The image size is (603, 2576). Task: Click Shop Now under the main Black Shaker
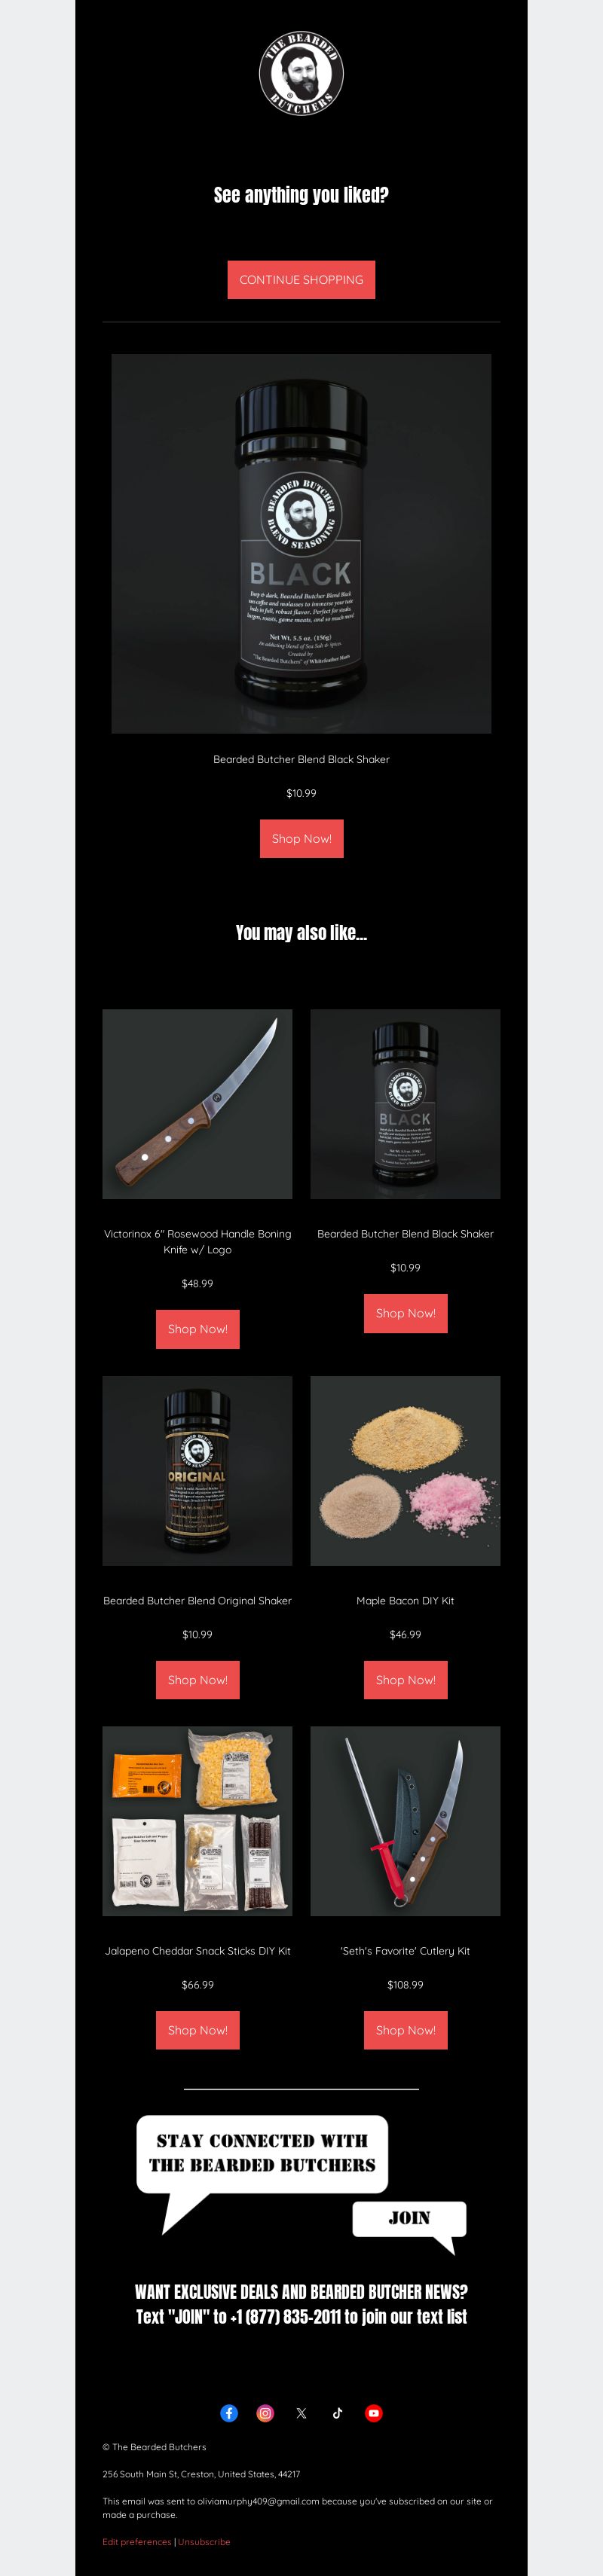(301, 839)
